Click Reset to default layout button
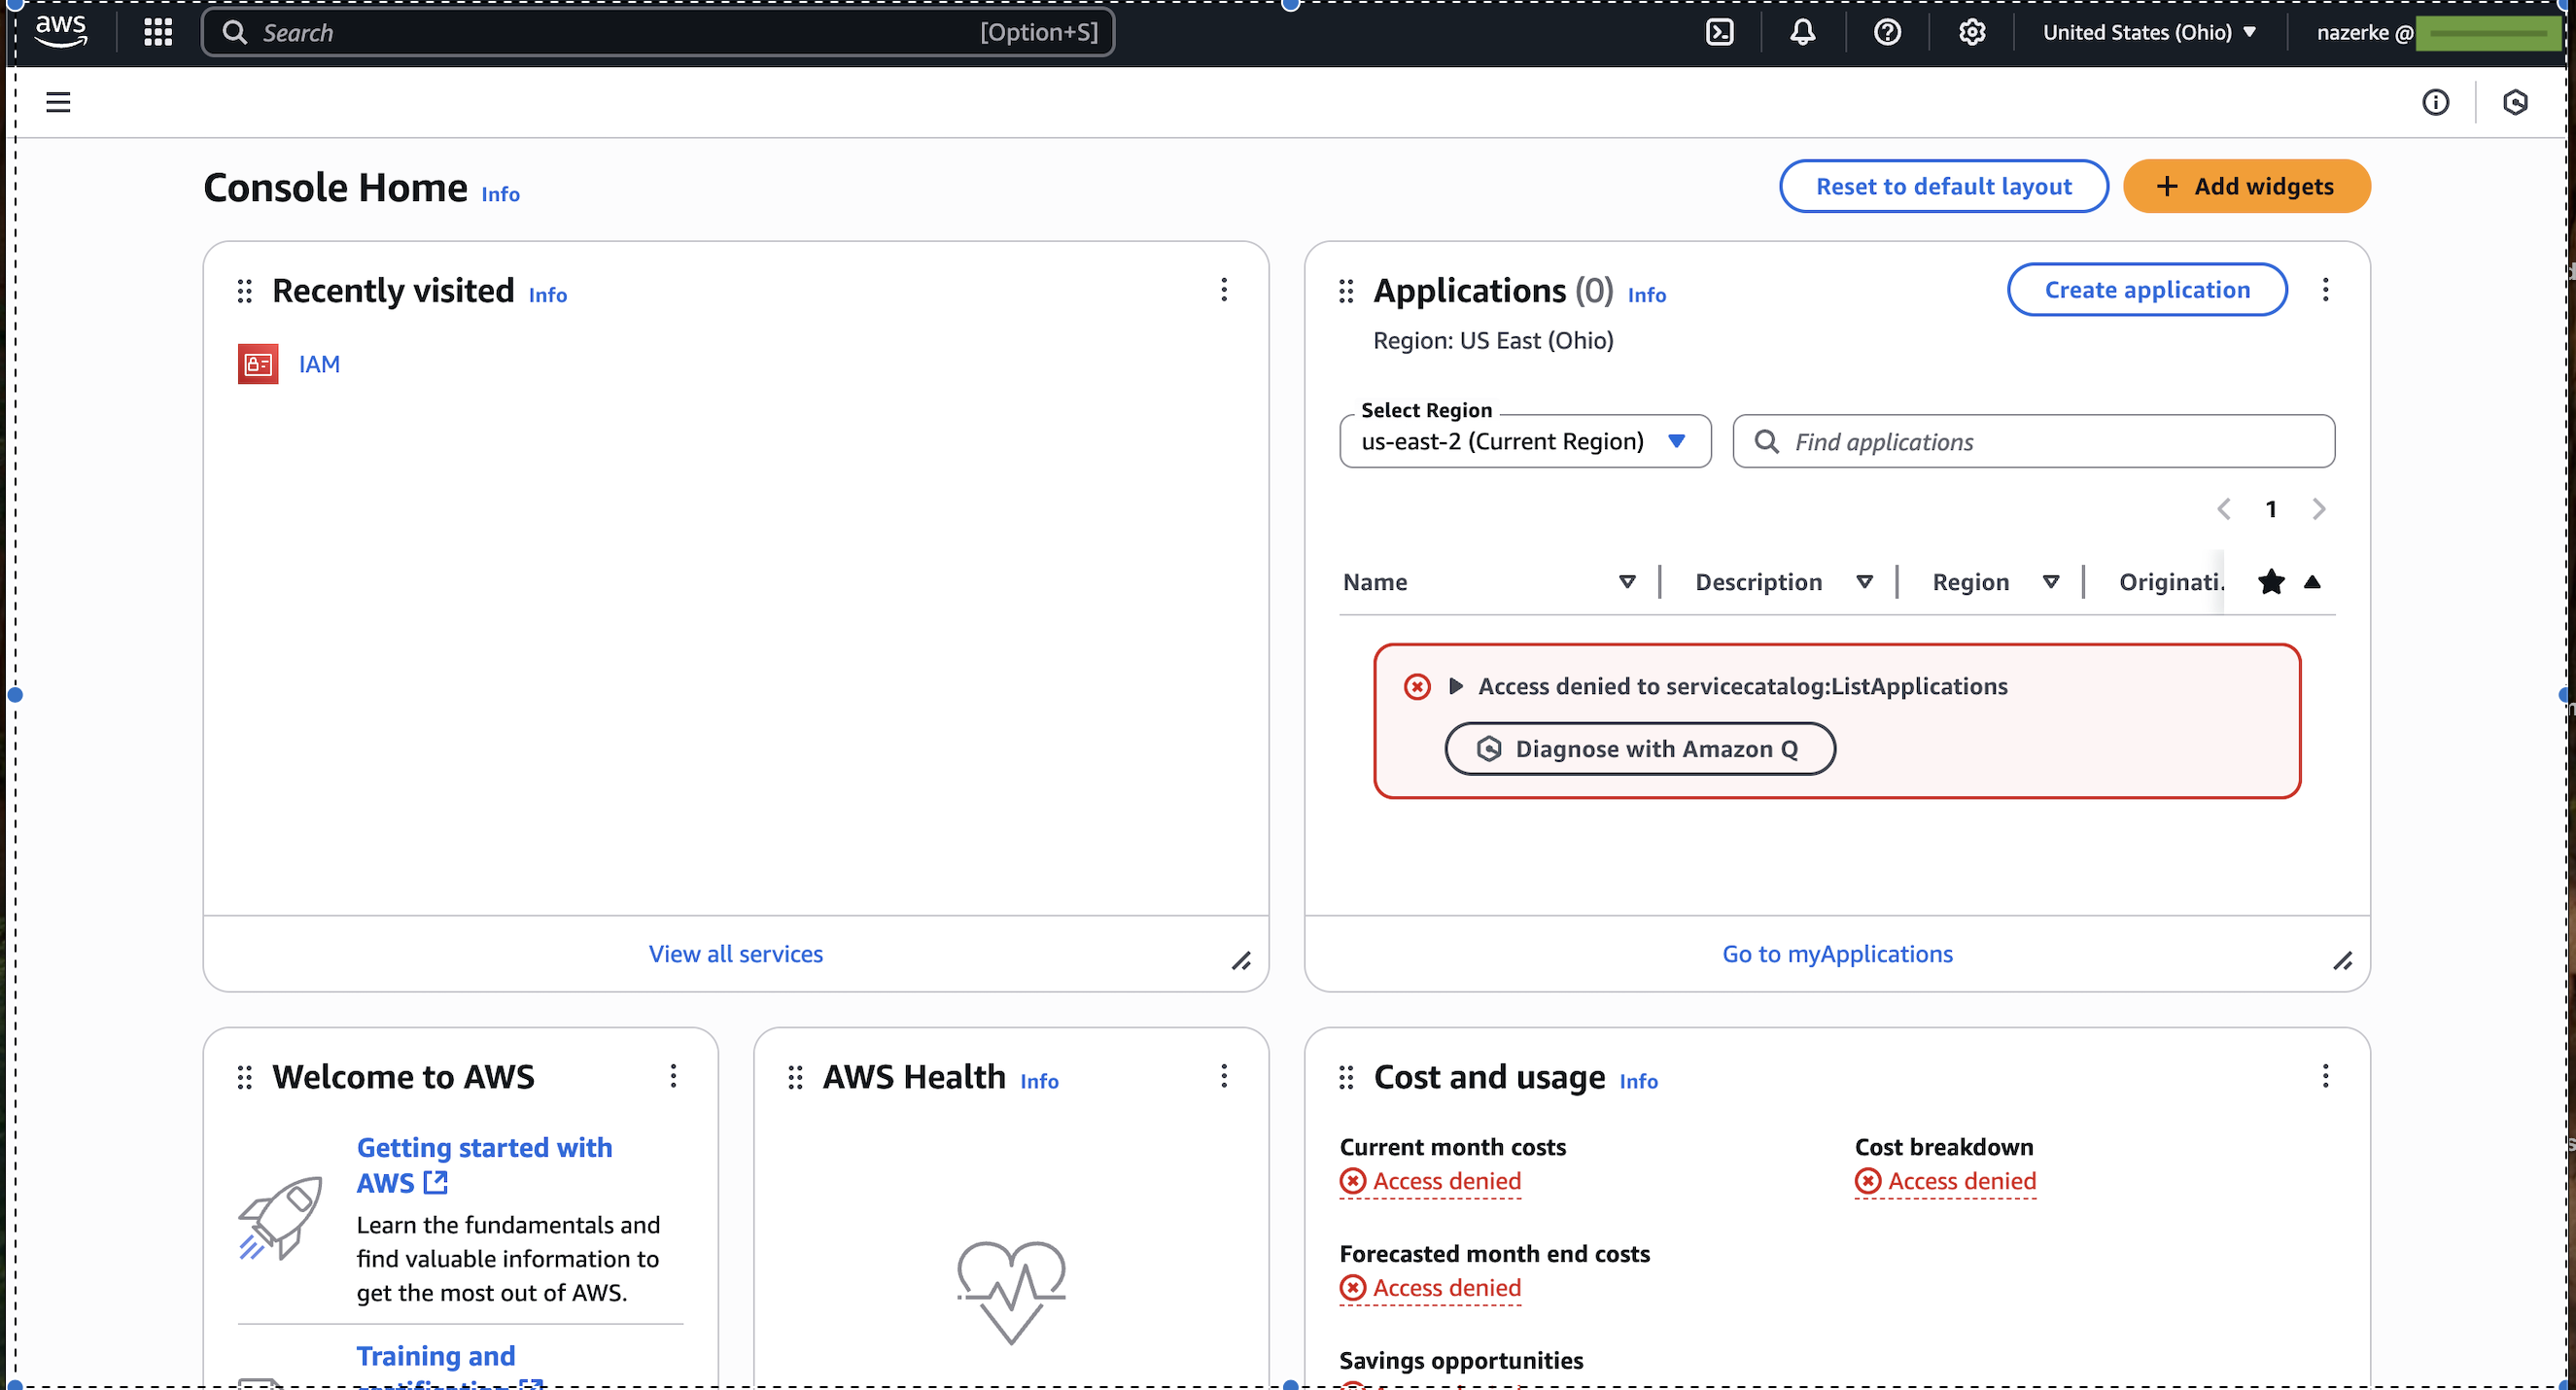Screen dimensions: 2576x1390 pyautogui.click(x=1943, y=186)
